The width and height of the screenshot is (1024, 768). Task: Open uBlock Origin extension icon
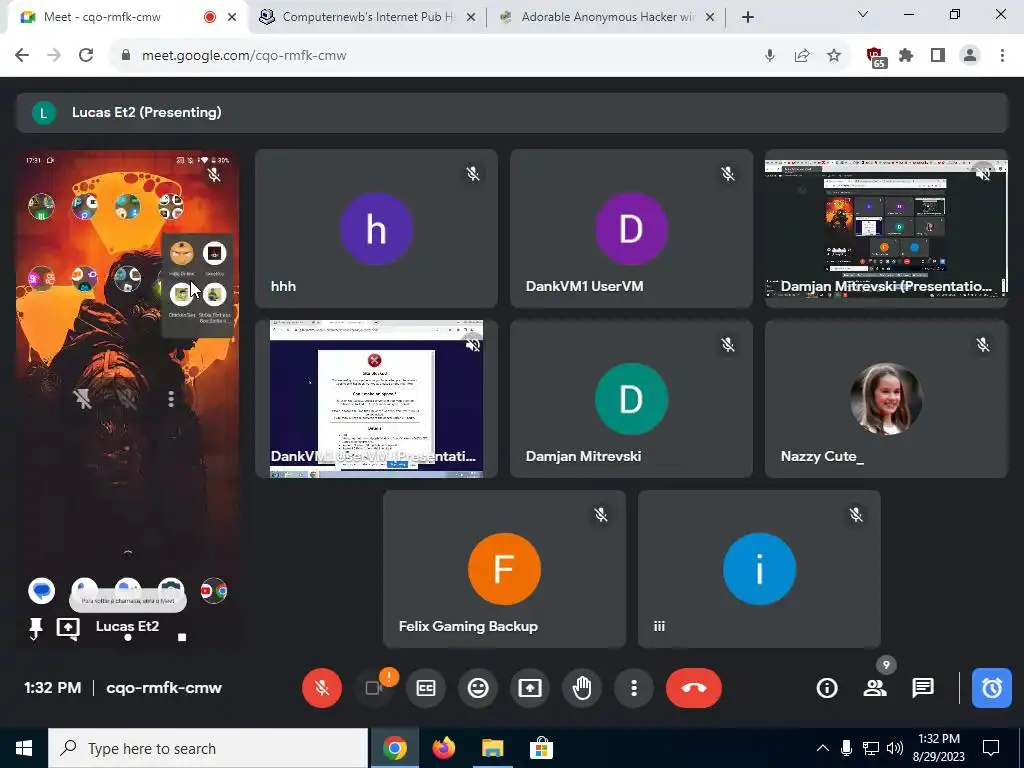coord(875,57)
